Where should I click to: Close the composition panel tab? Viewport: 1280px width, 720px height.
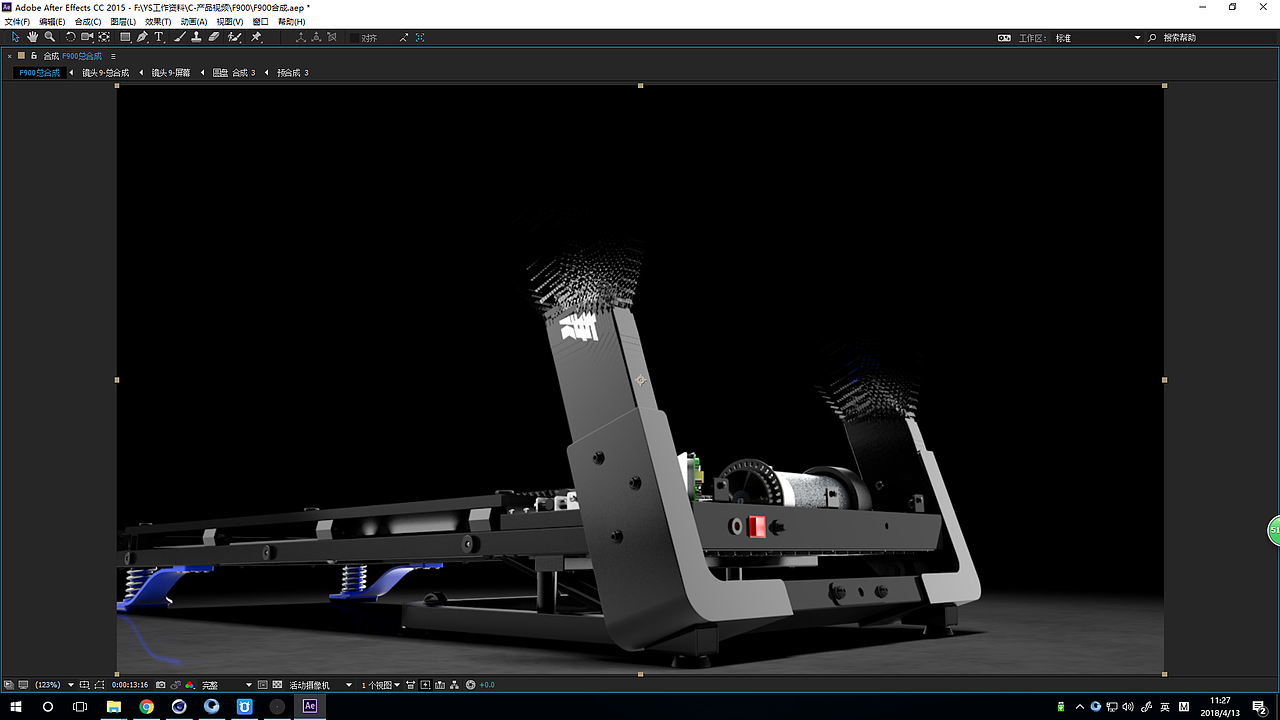coord(10,56)
